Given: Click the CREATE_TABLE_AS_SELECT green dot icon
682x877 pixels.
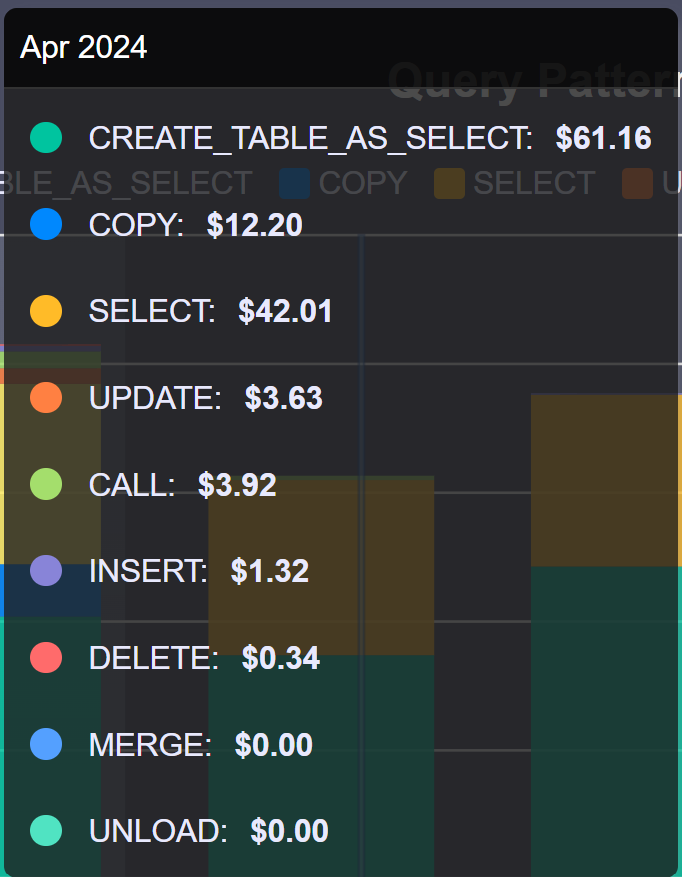Looking at the screenshot, I should point(45,137).
